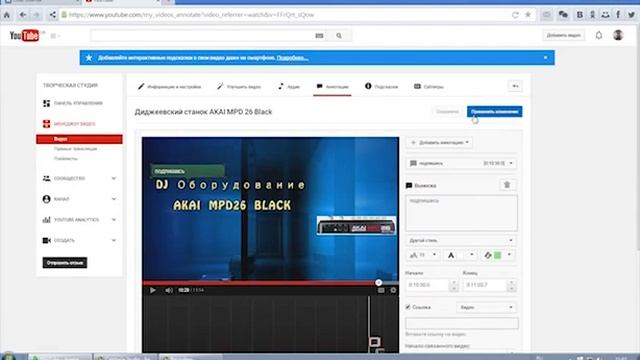Click the Create camera icon
Viewport: 640px width, 360px height.
pyautogui.click(x=47, y=240)
